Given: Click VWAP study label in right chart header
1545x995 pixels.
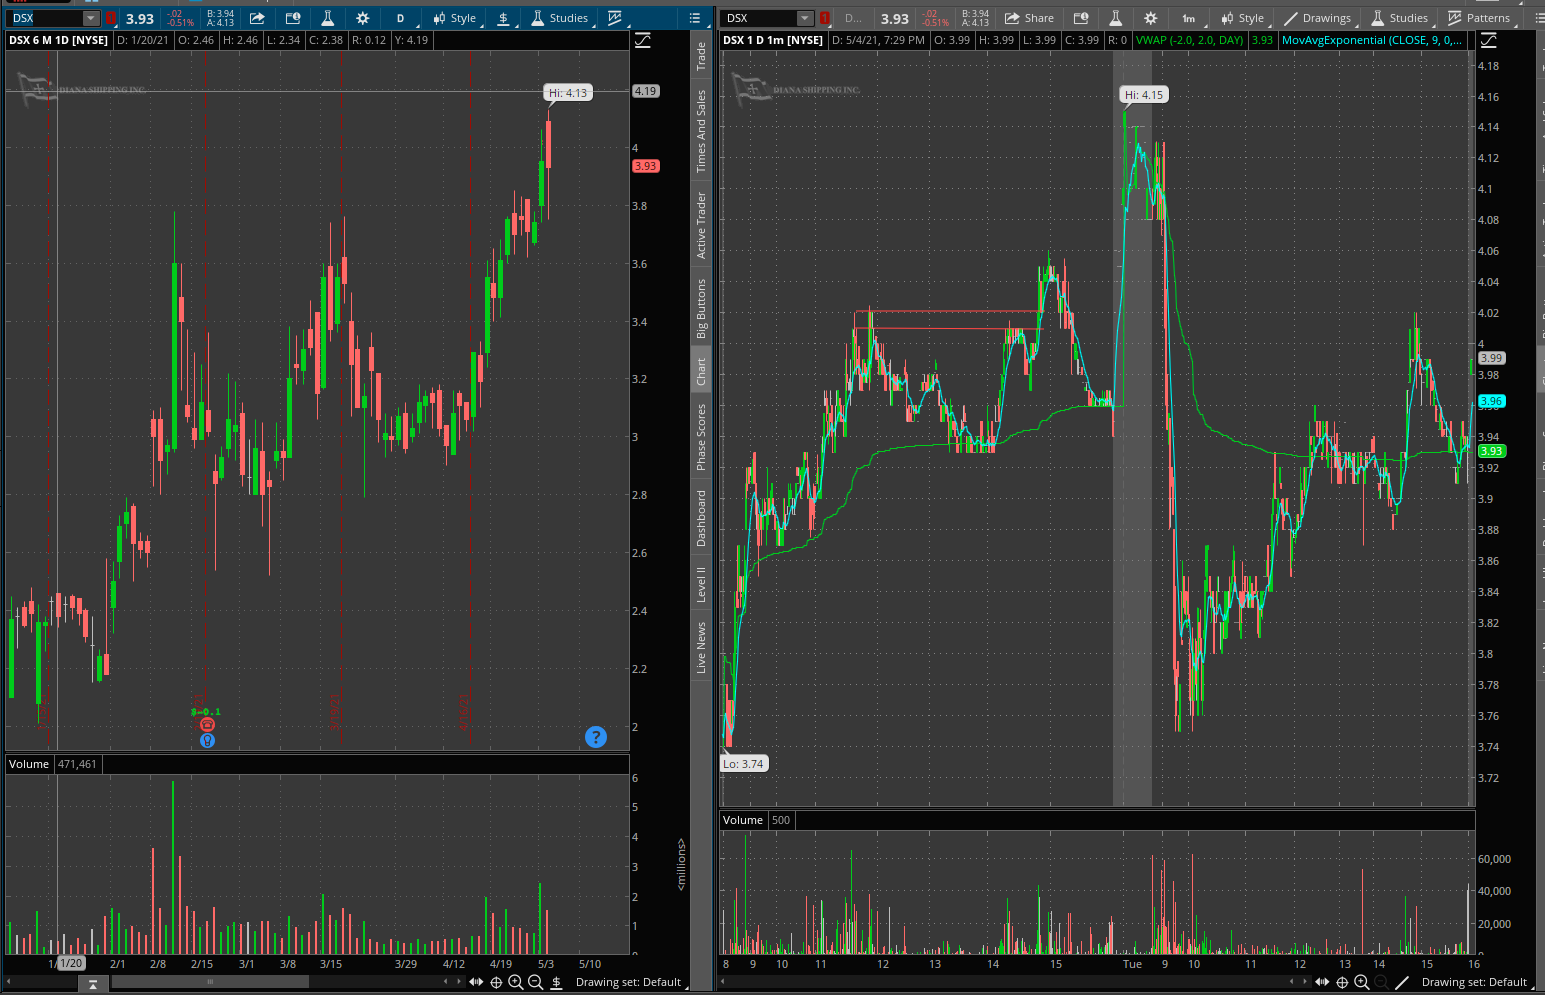Looking at the screenshot, I should 1190,40.
